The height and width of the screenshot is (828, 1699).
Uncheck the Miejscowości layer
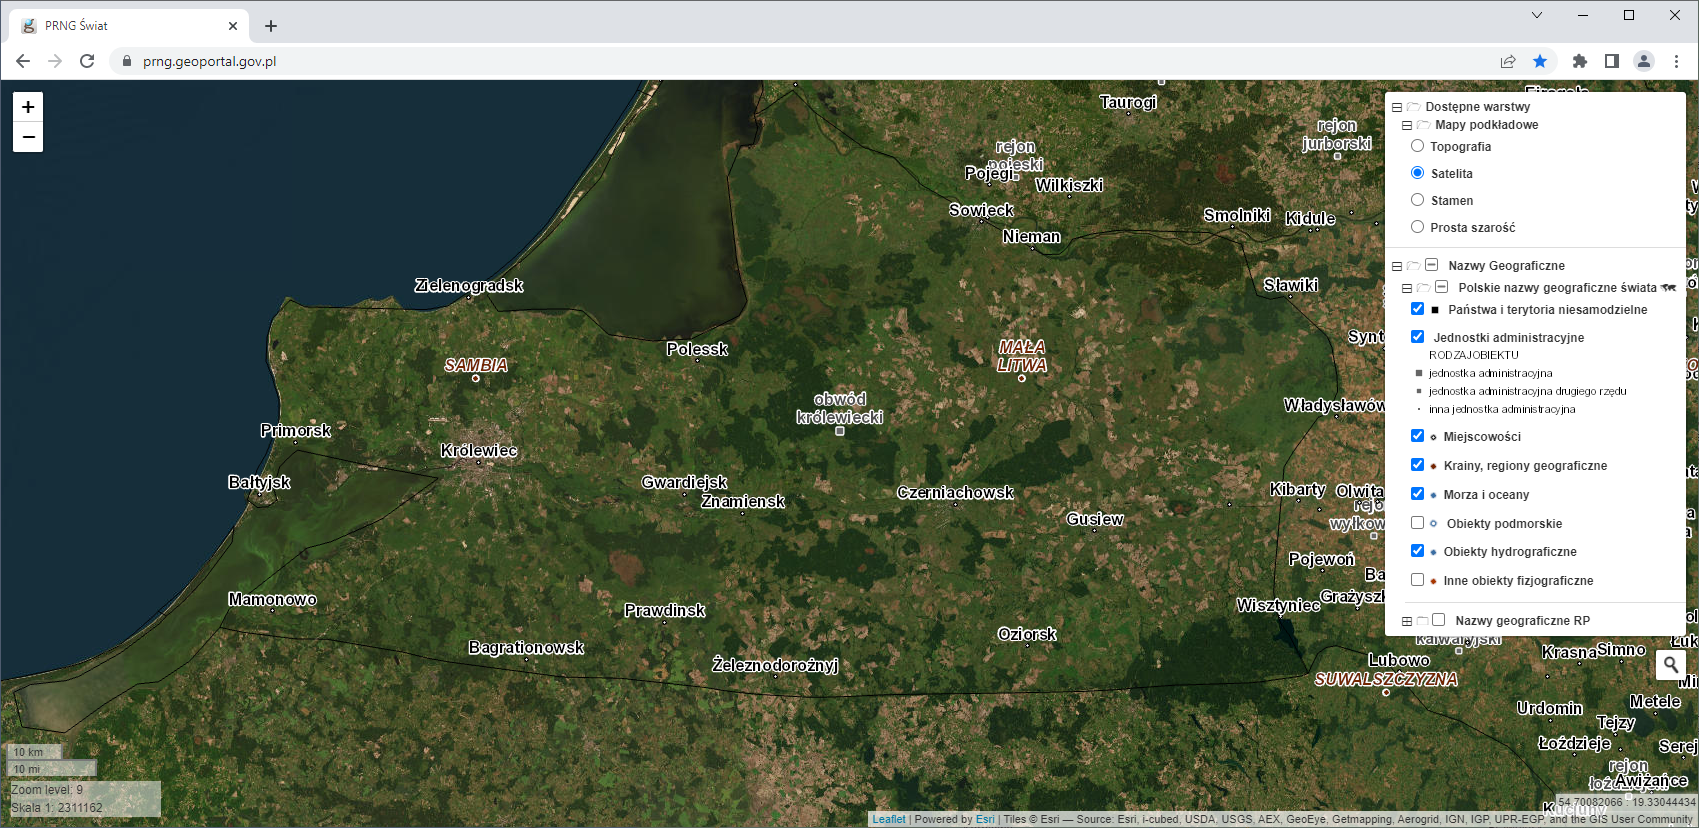click(x=1417, y=436)
